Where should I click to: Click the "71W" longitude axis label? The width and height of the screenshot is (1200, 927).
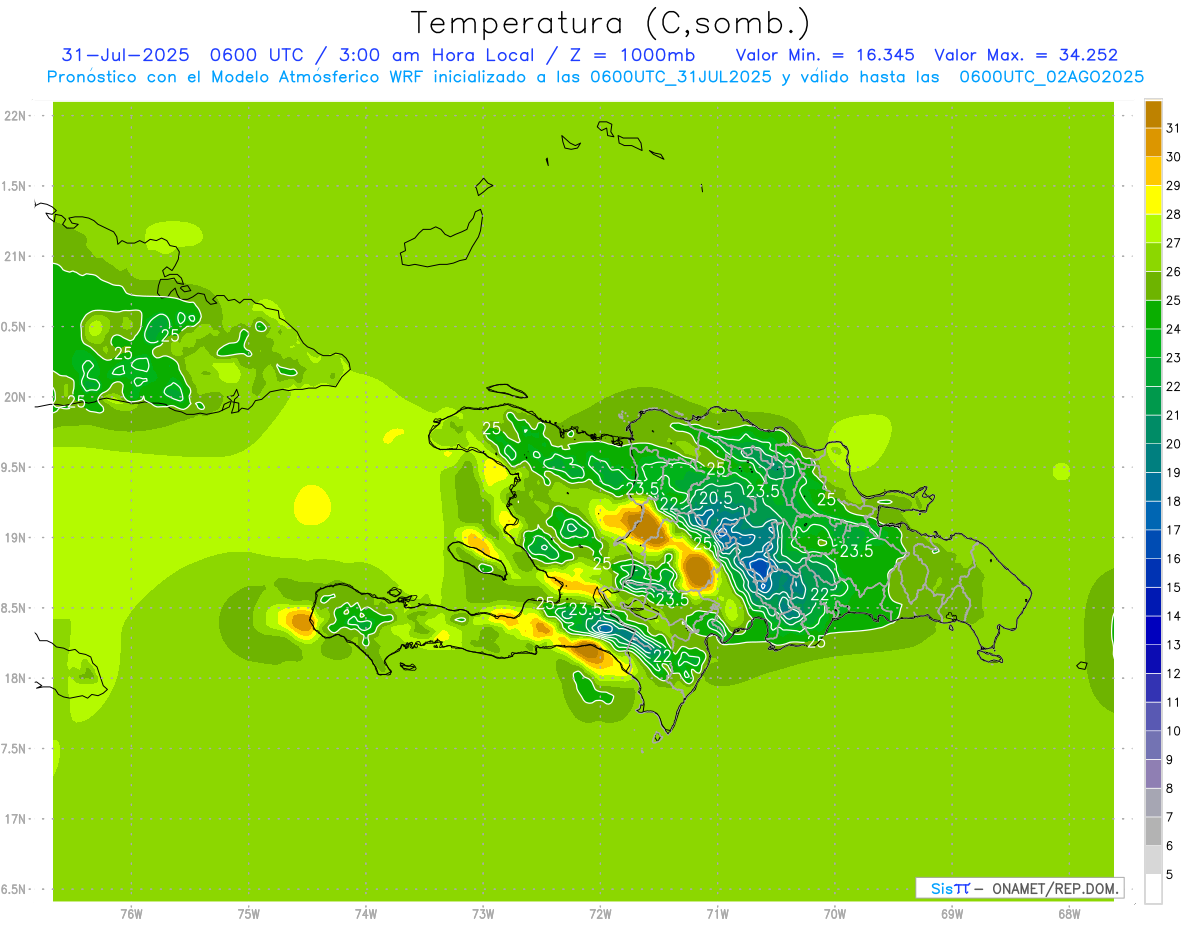(717, 914)
